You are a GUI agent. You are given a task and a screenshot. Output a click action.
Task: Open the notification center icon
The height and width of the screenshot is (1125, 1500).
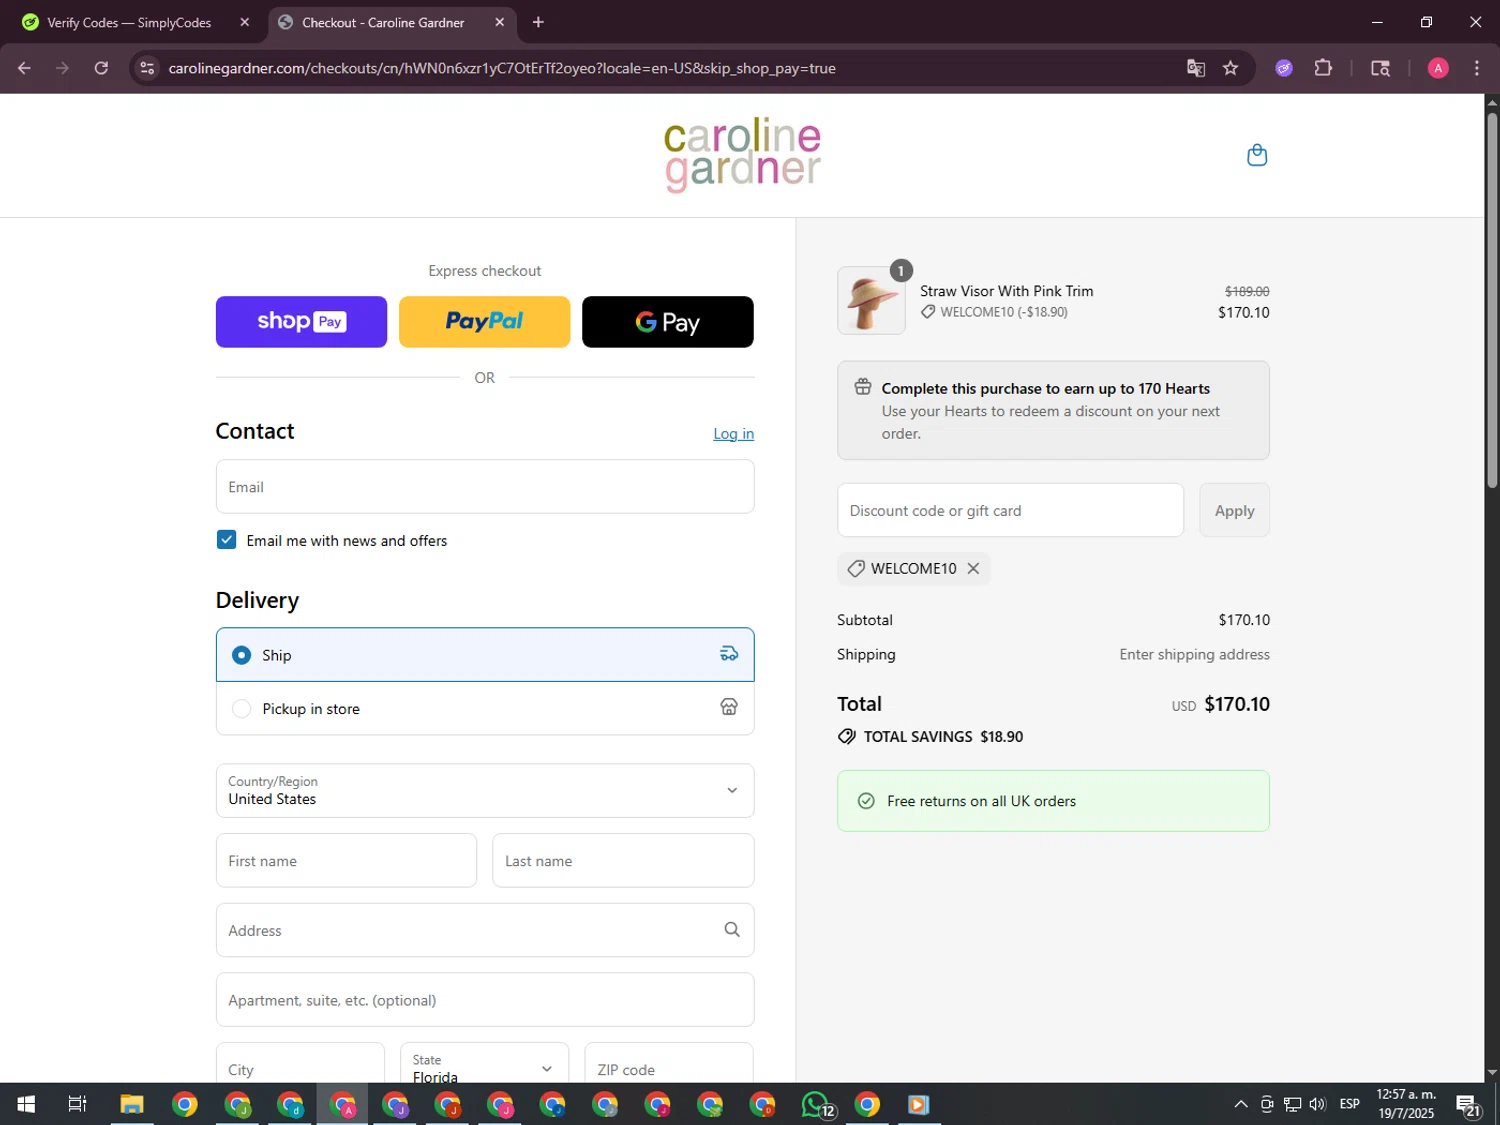pyautogui.click(x=1468, y=1104)
